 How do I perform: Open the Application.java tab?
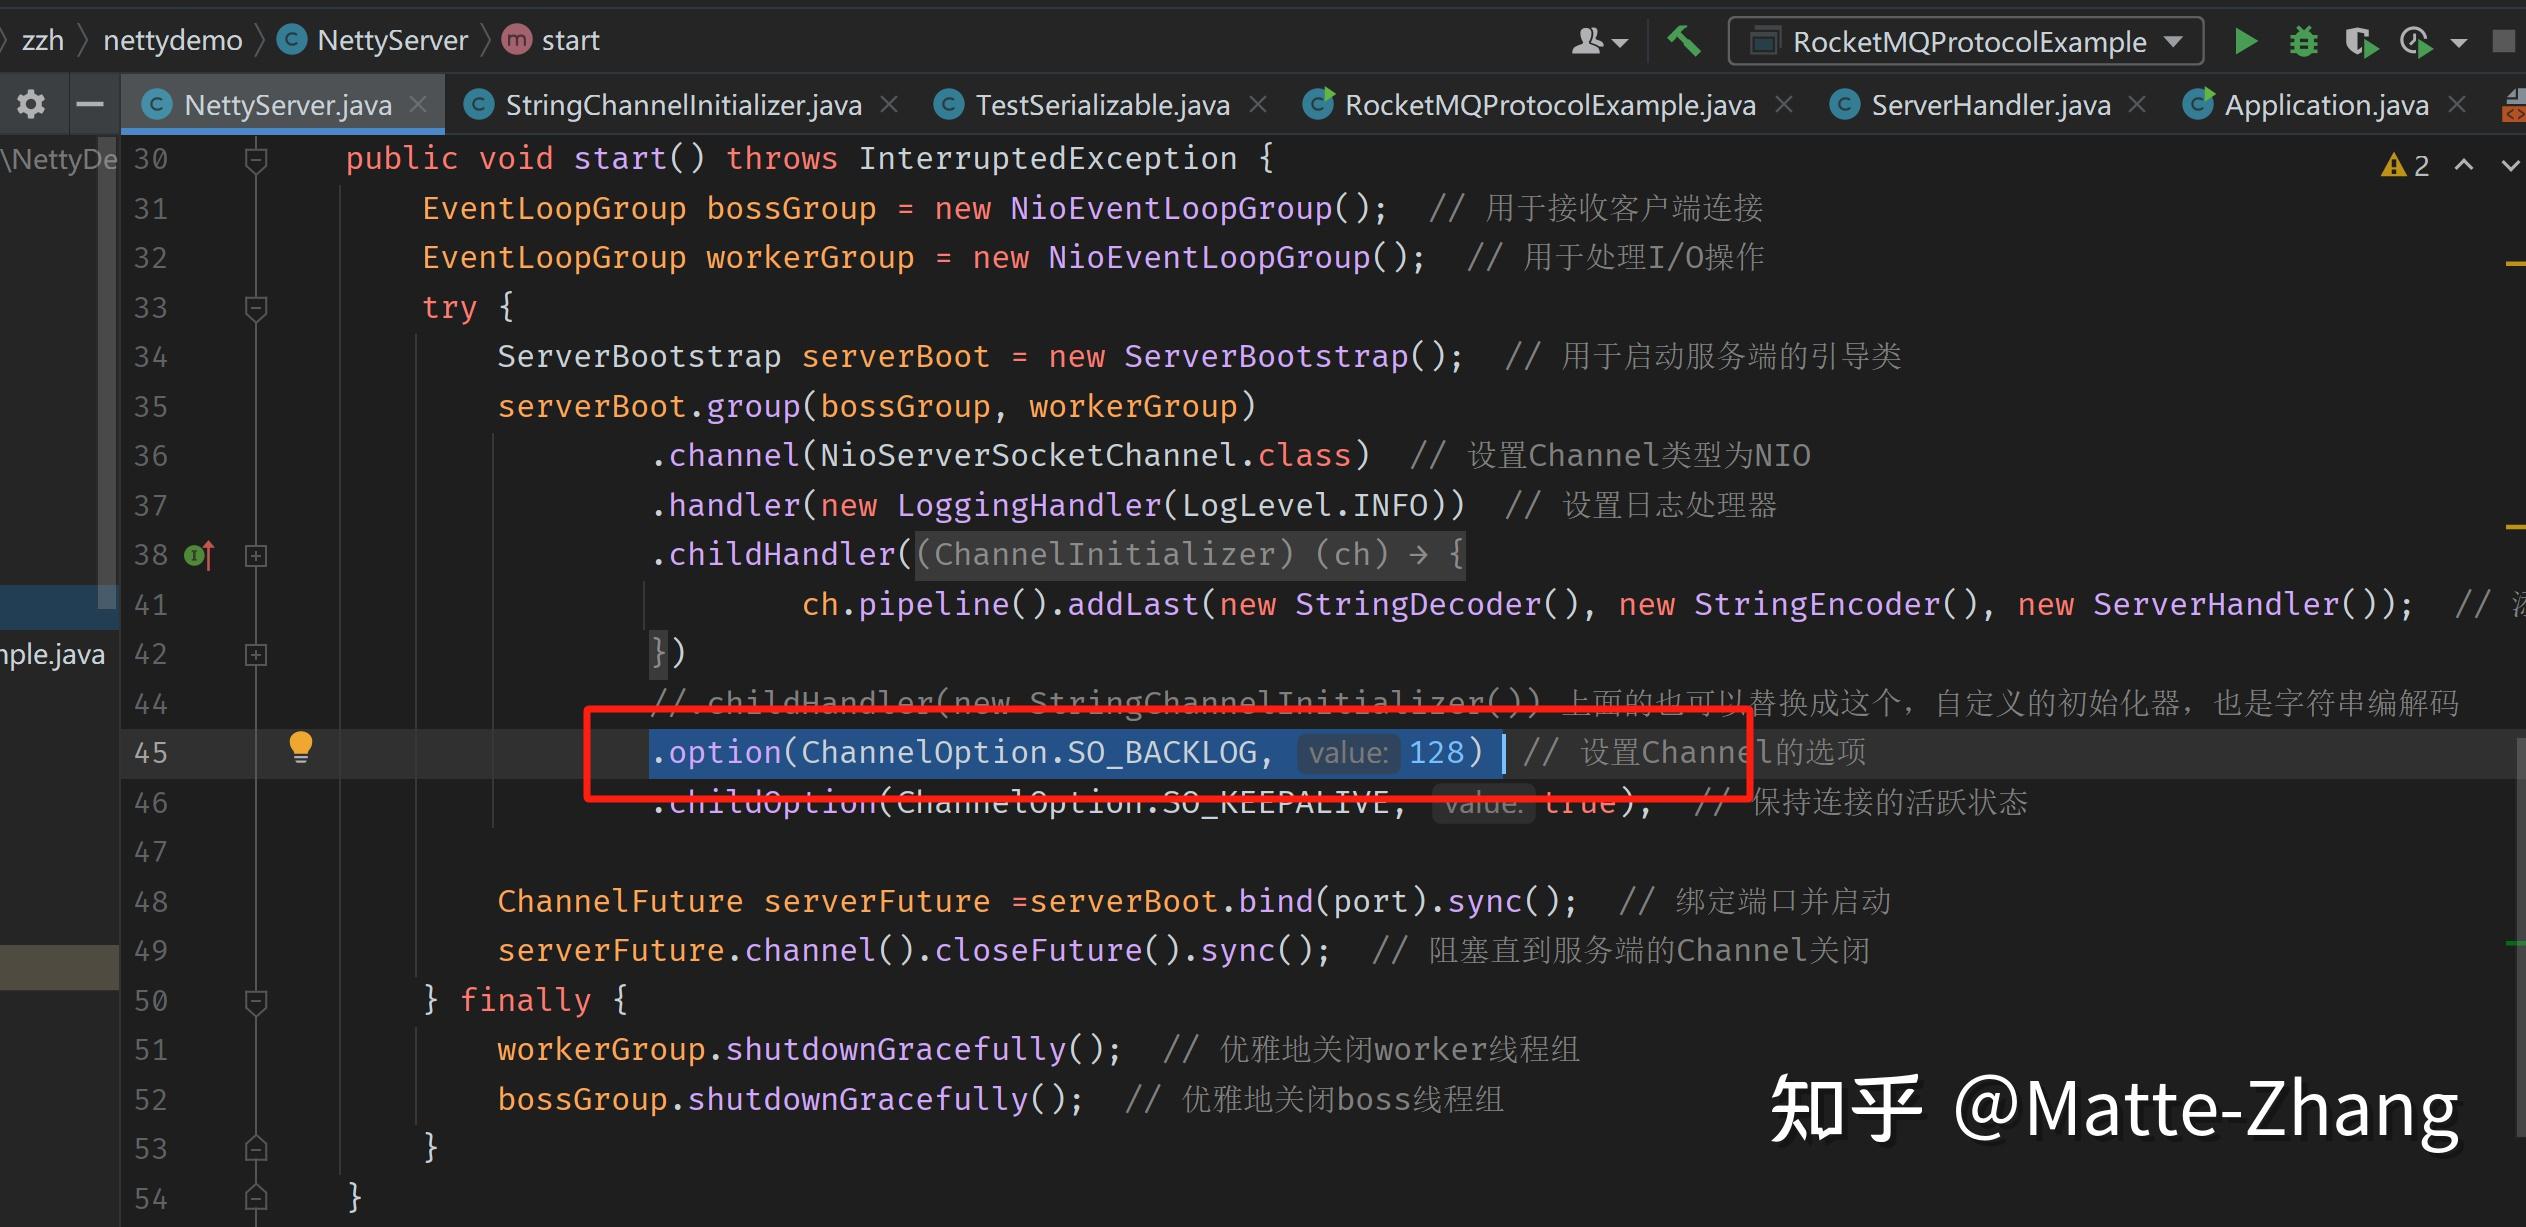click(x=2324, y=103)
